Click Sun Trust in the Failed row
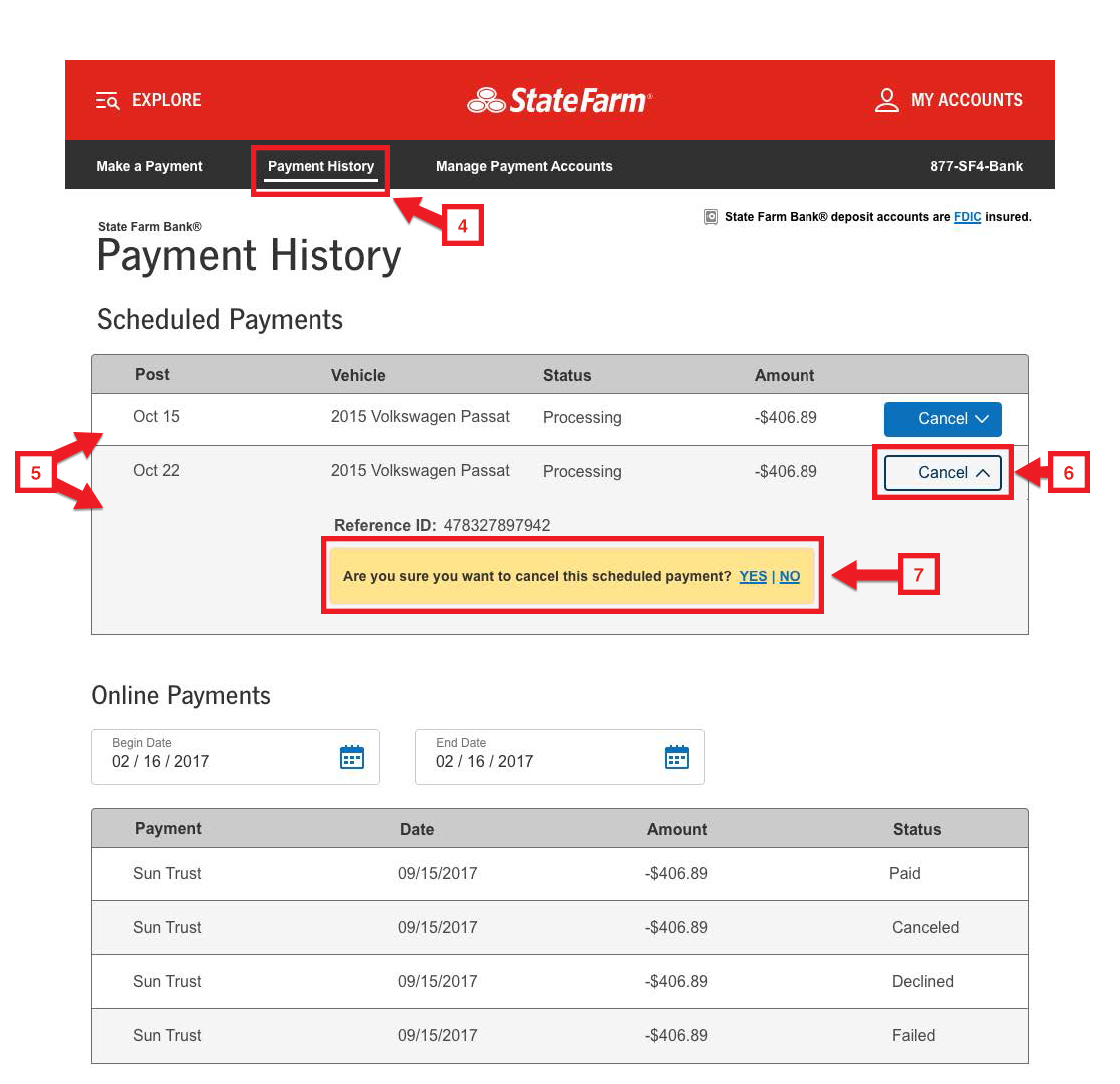 [167, 1035]
